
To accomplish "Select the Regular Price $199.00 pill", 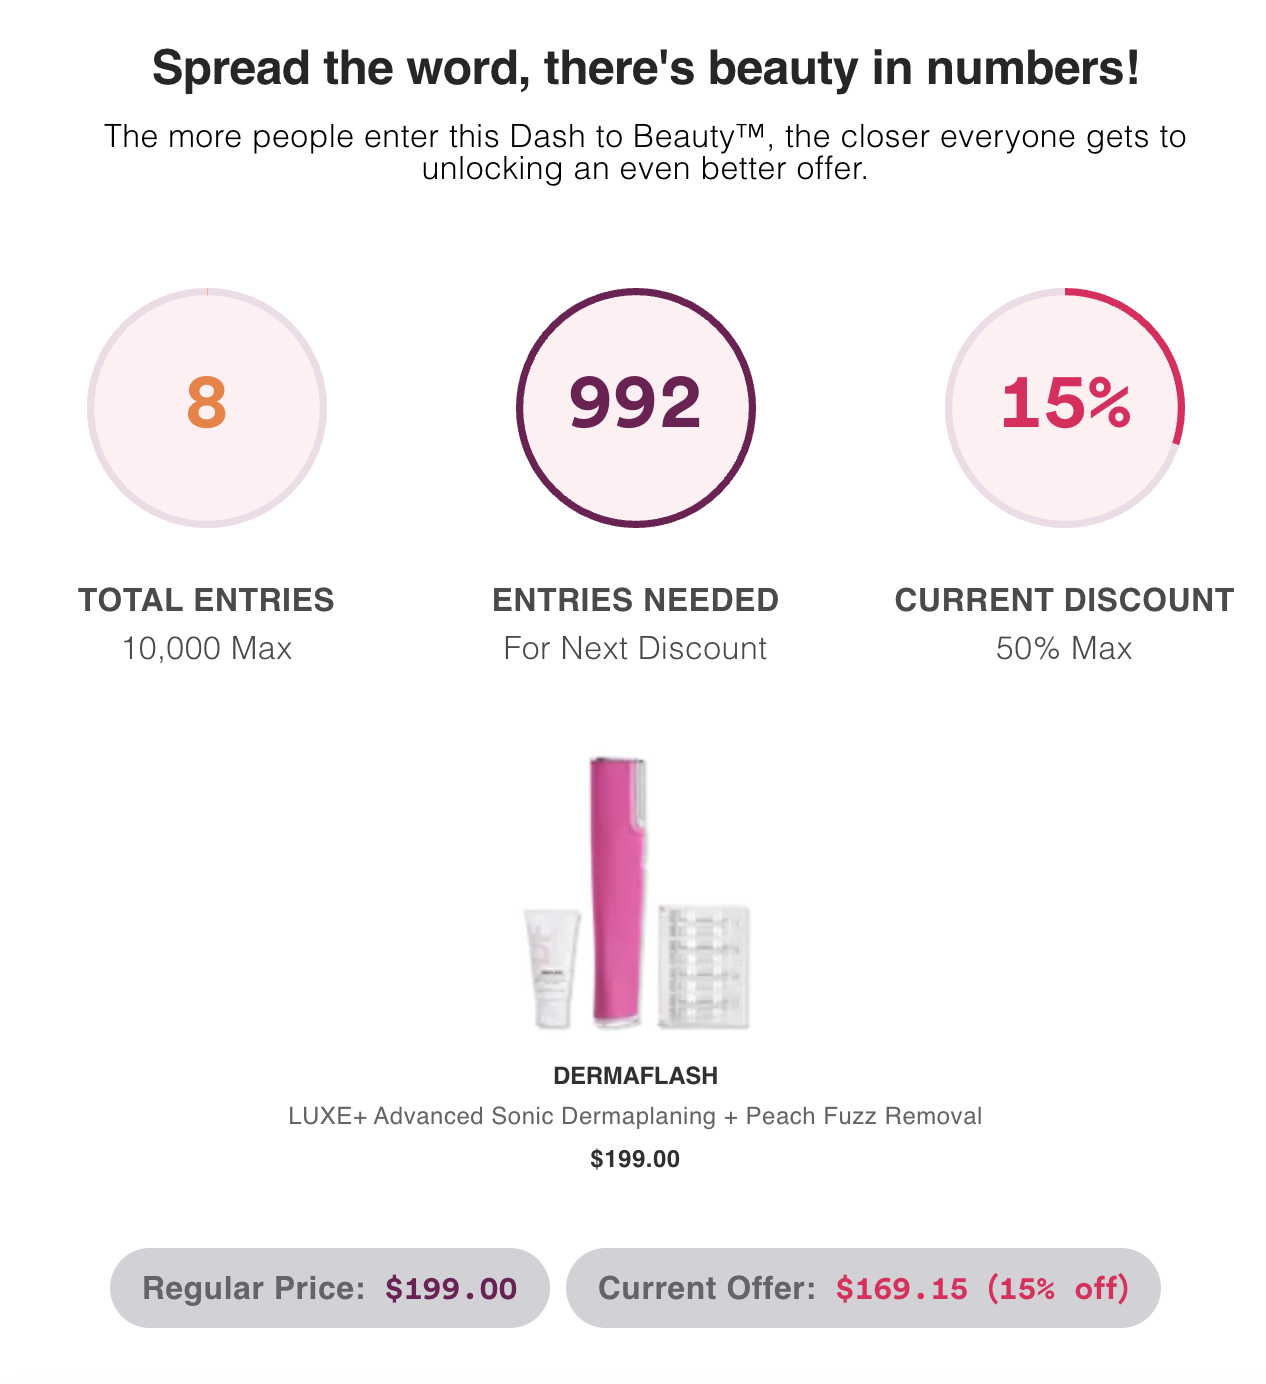I will [330, 1288].
